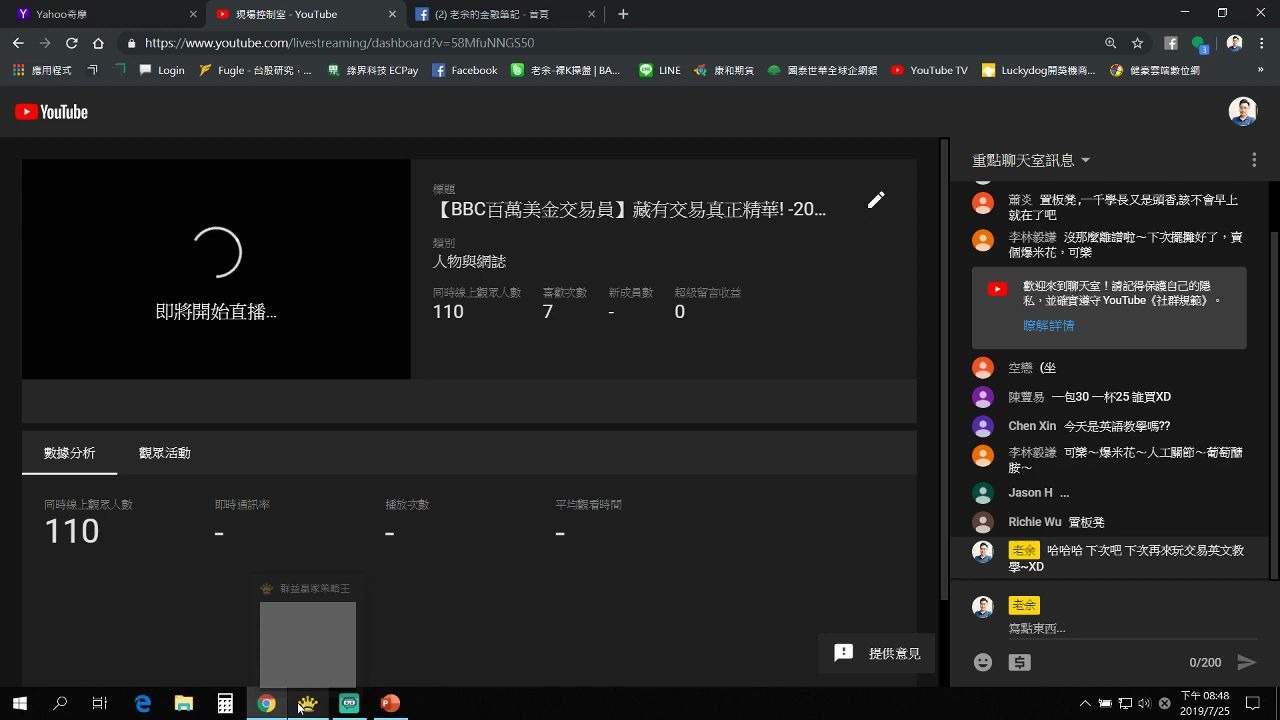1280x720 pixels.
Task: Open chat options three-dot menu
Action: [x=1254, y=160]
